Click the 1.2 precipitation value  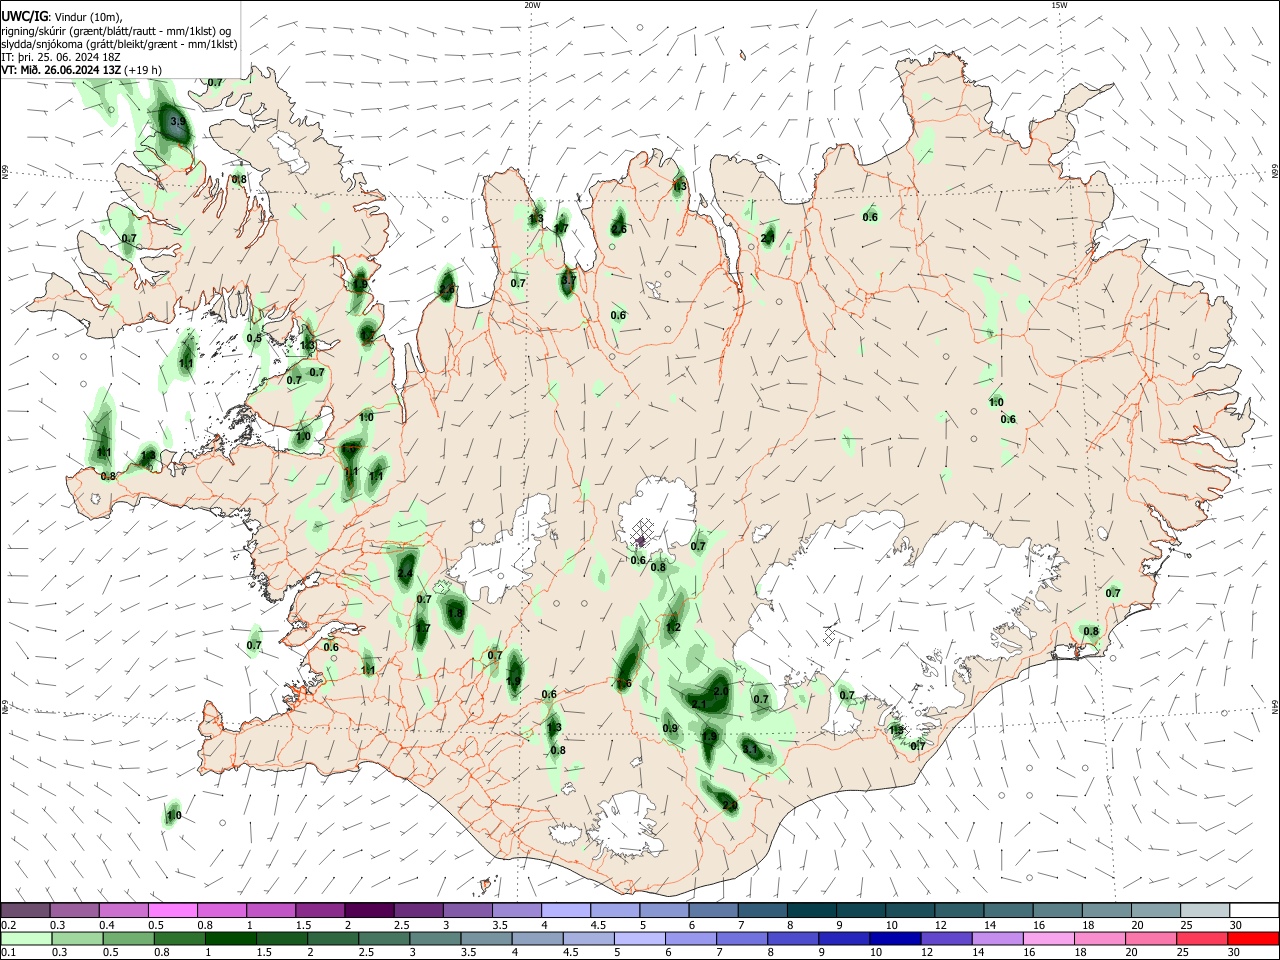click(x=673, y=628)
